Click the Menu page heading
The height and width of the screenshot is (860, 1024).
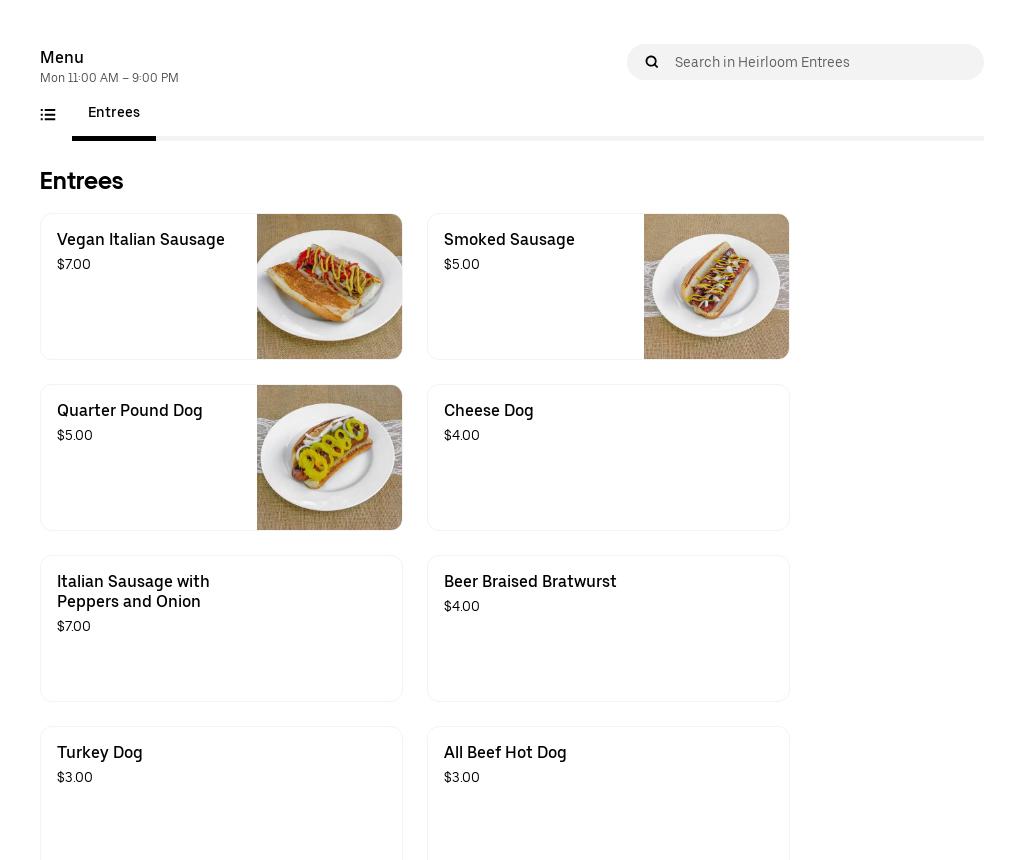point(61,58)
